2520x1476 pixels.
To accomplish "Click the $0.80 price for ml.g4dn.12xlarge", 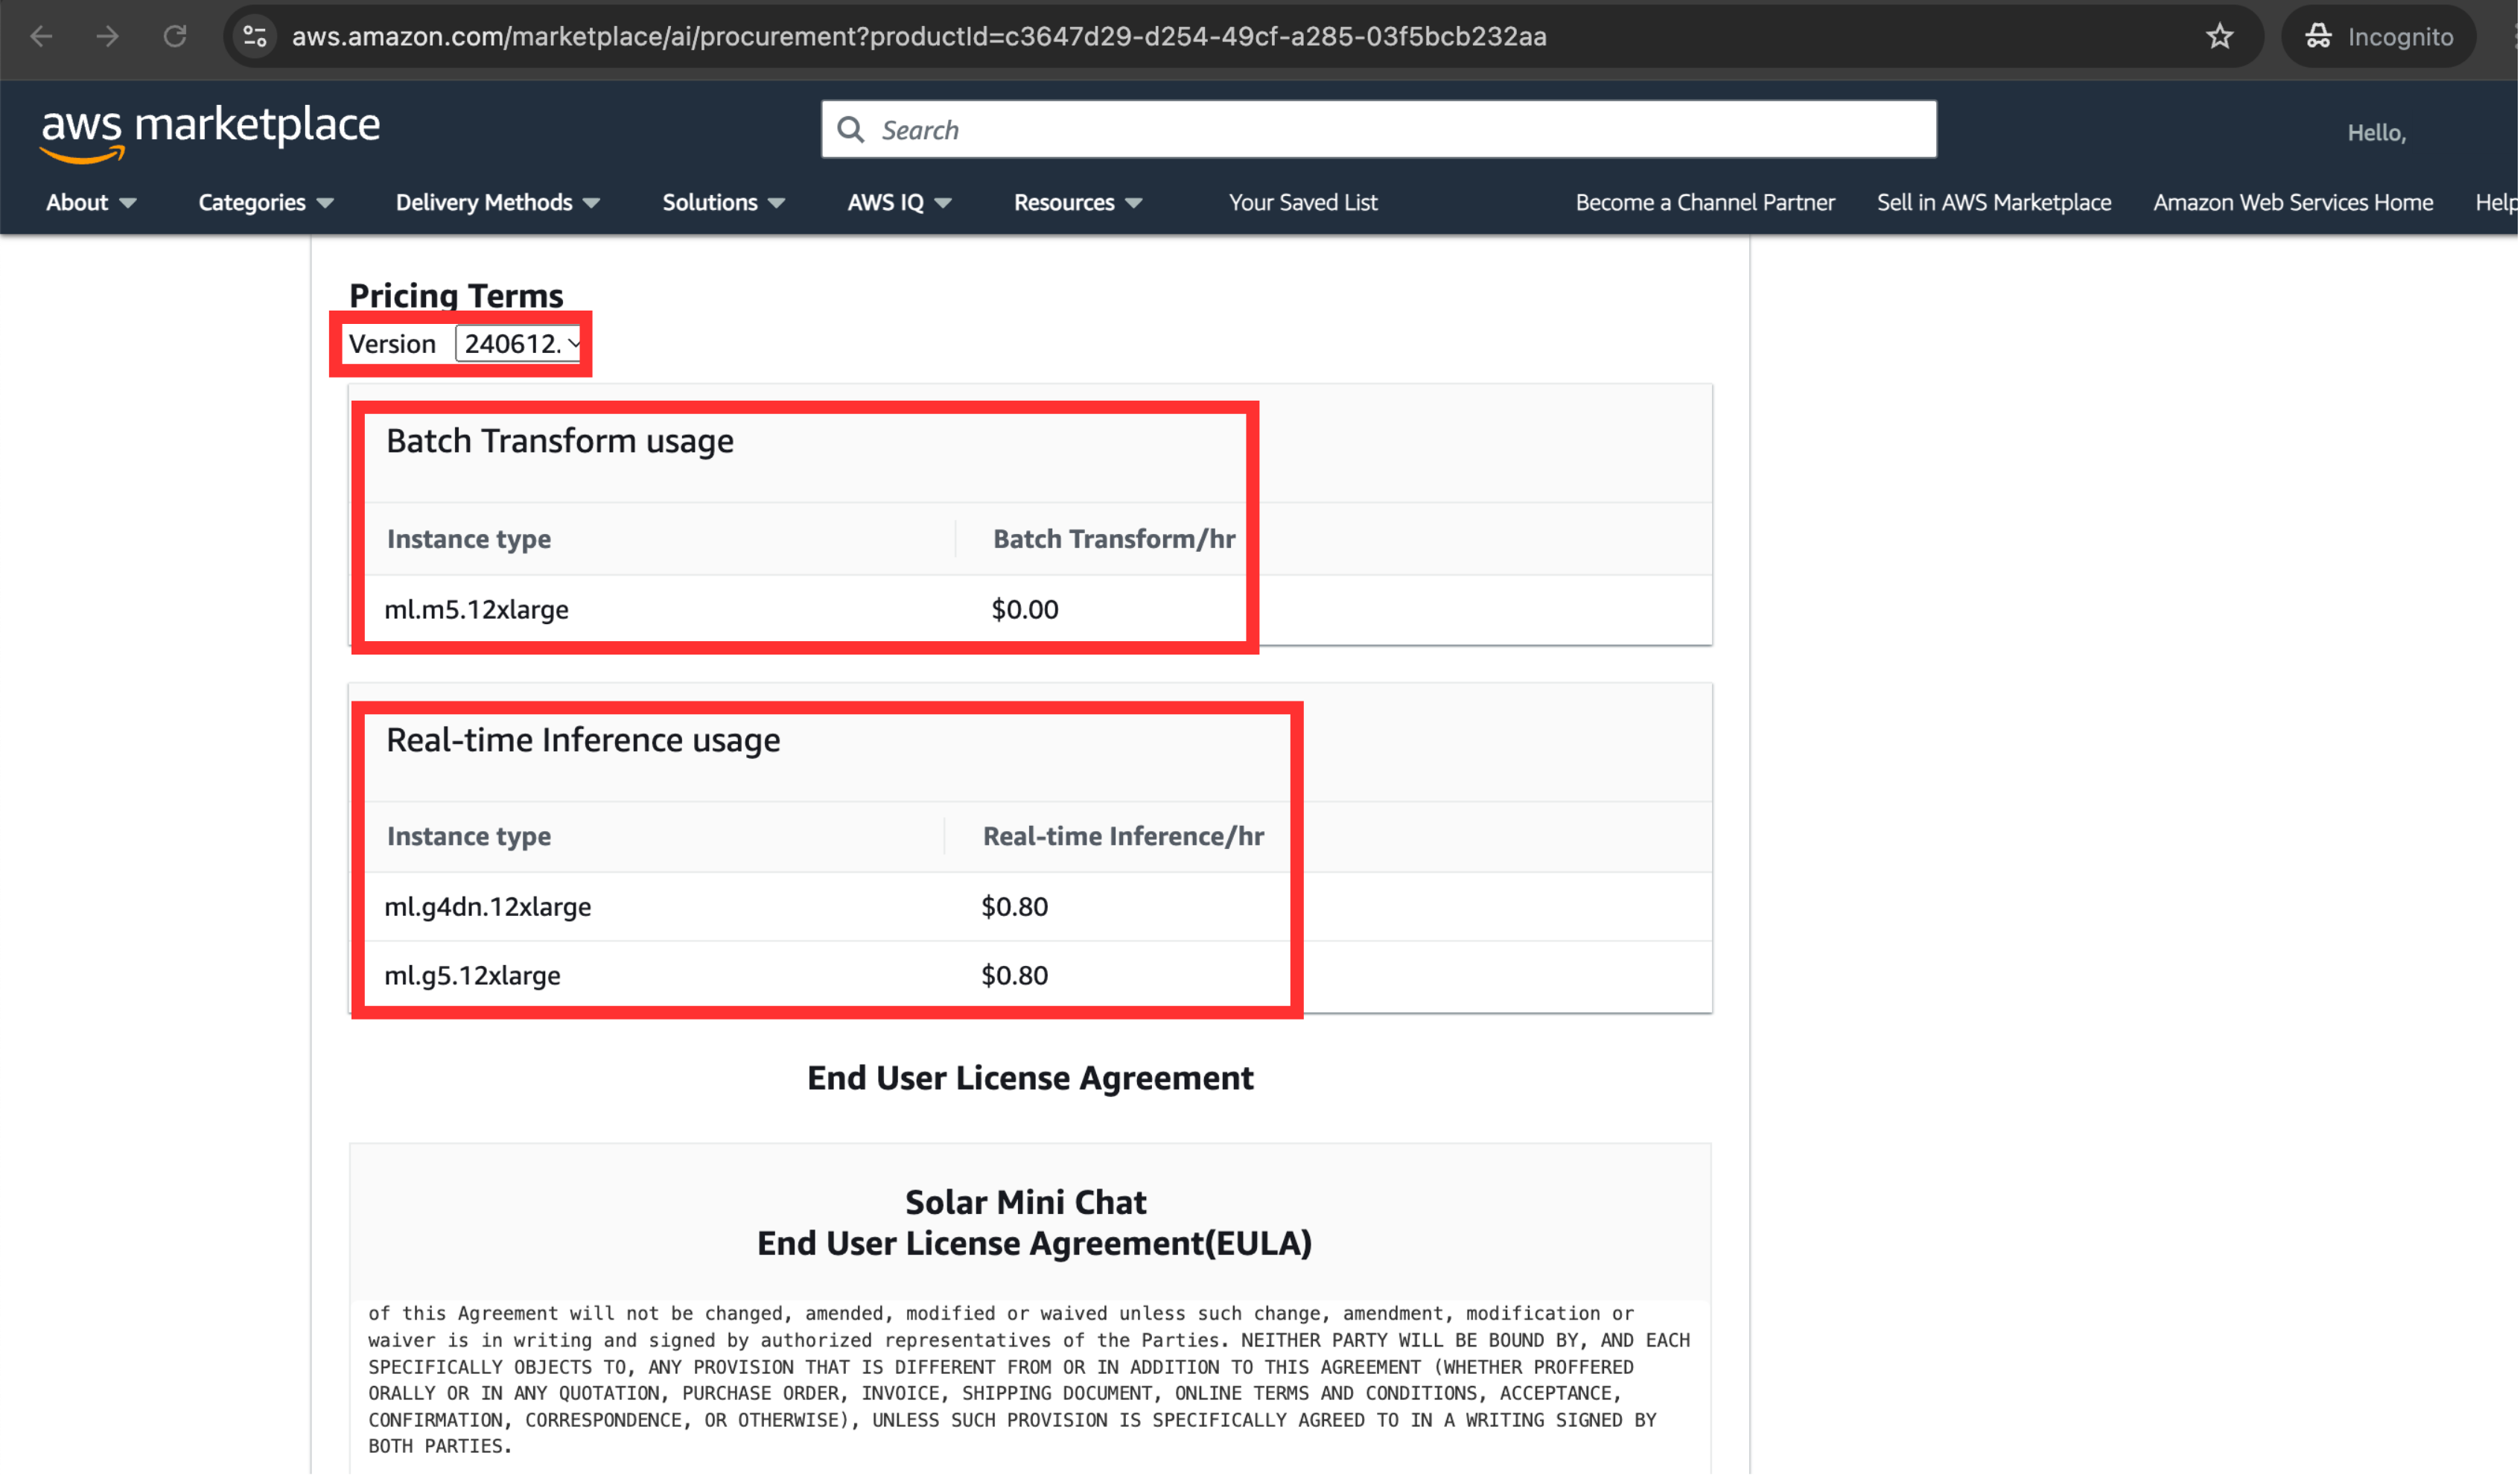I will coord(1015,907).
